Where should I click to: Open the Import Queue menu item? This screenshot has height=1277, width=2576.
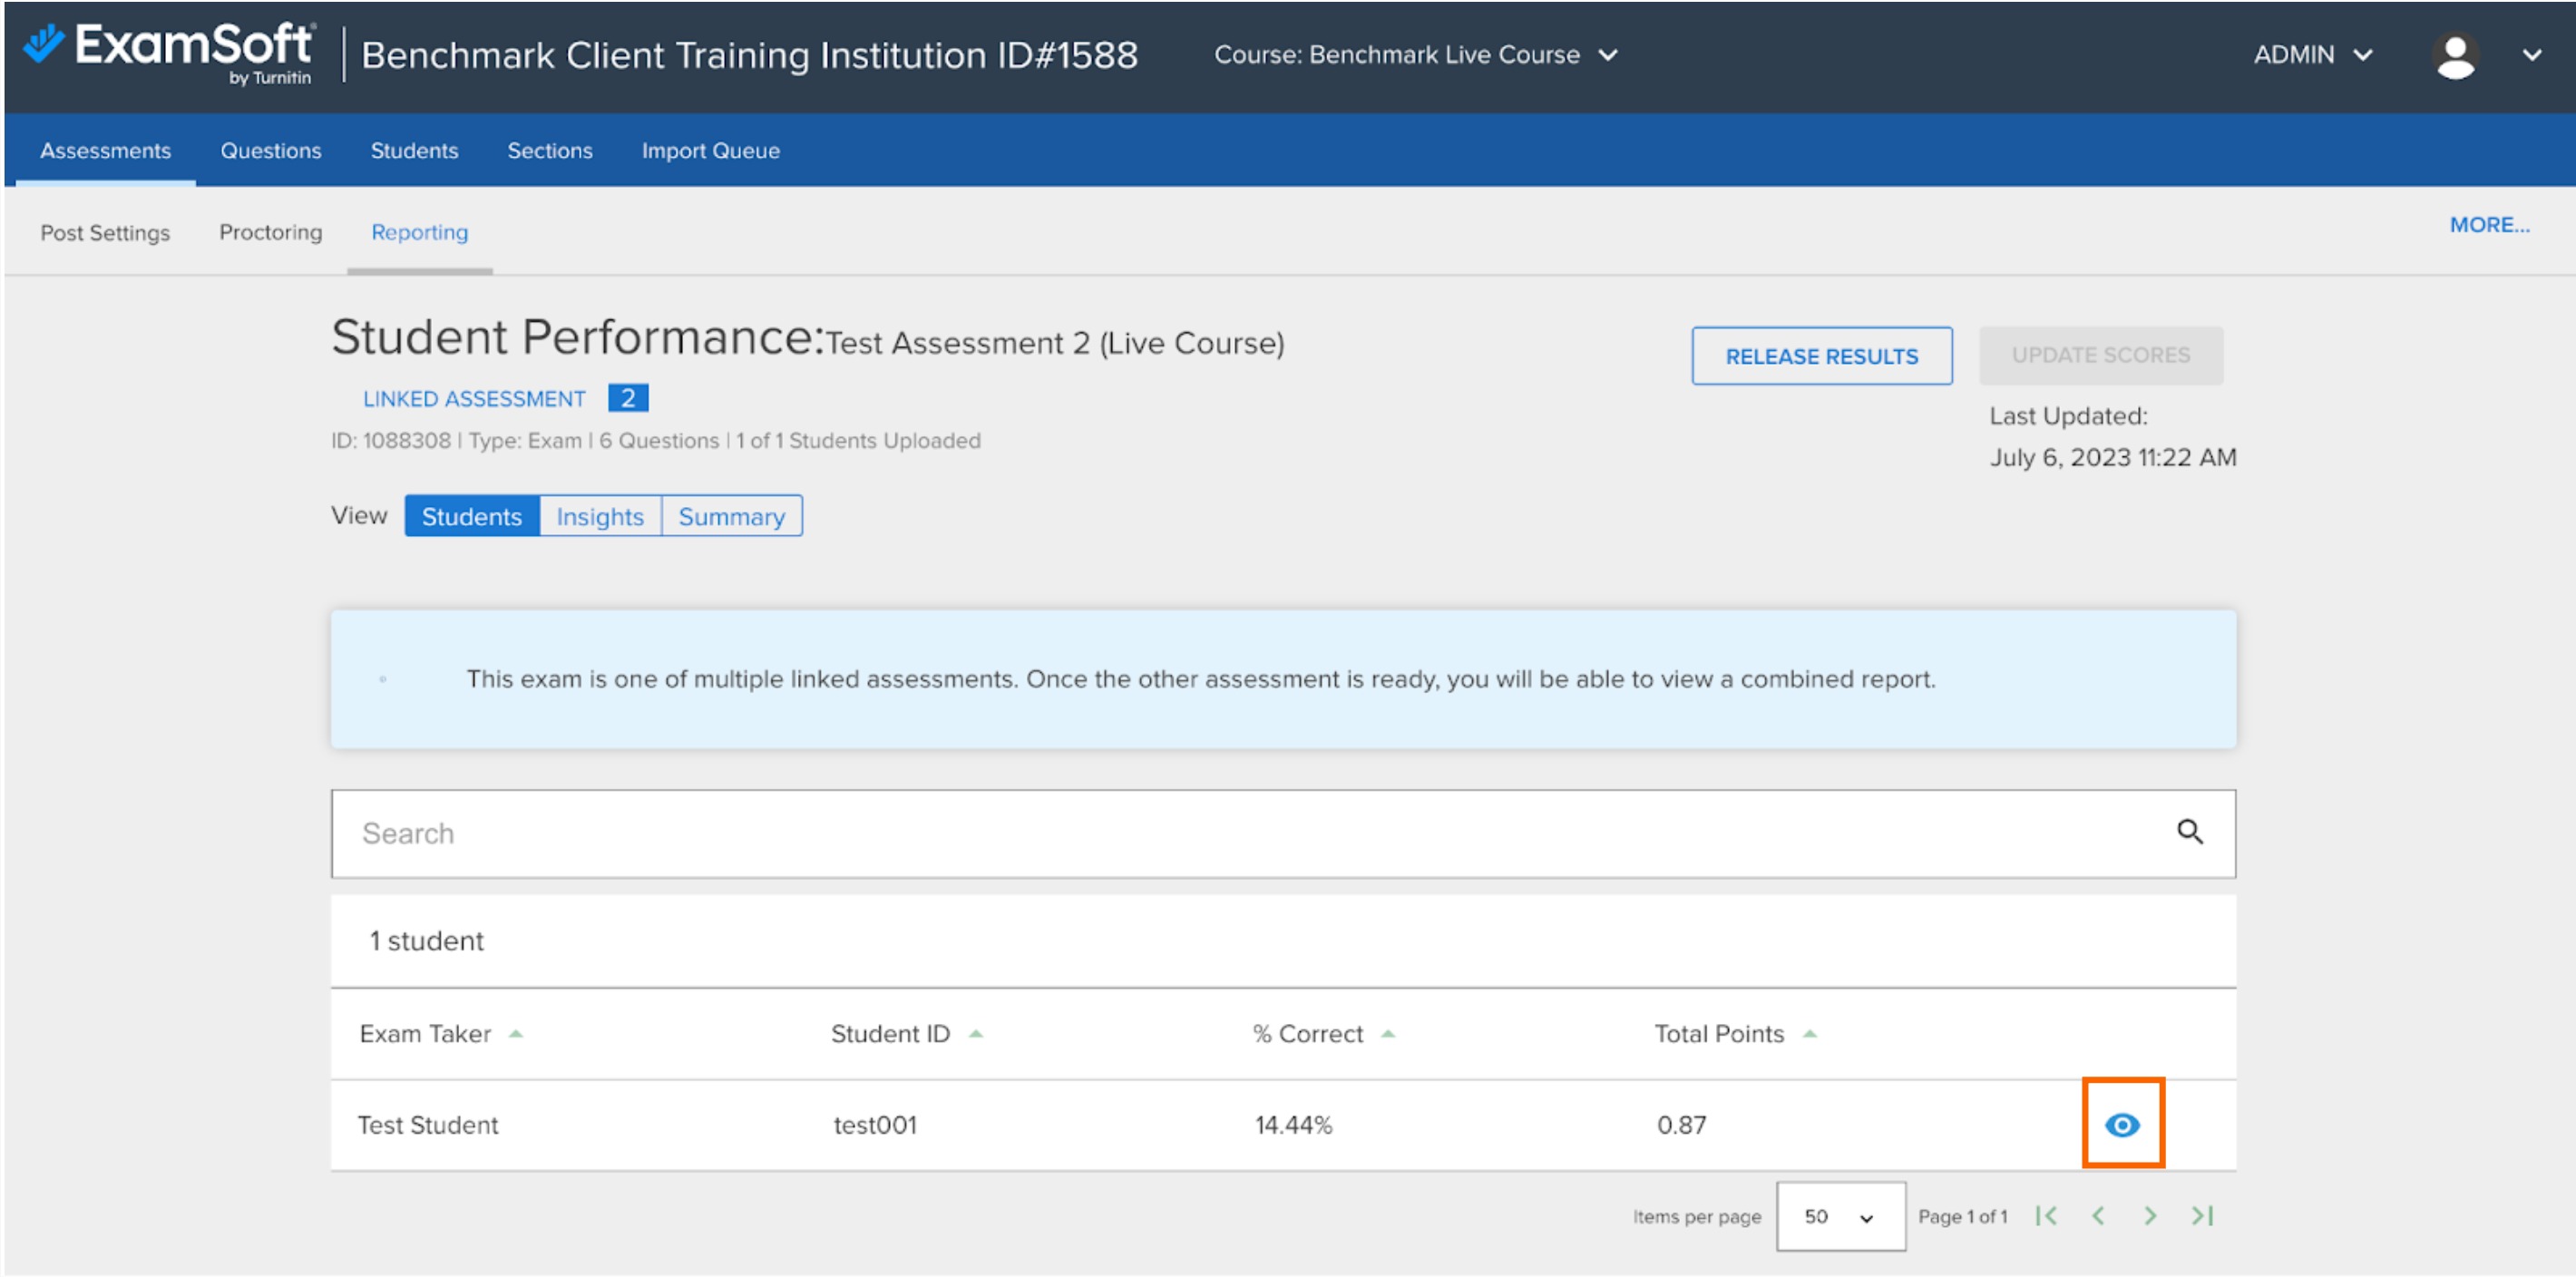pos(710,150)
